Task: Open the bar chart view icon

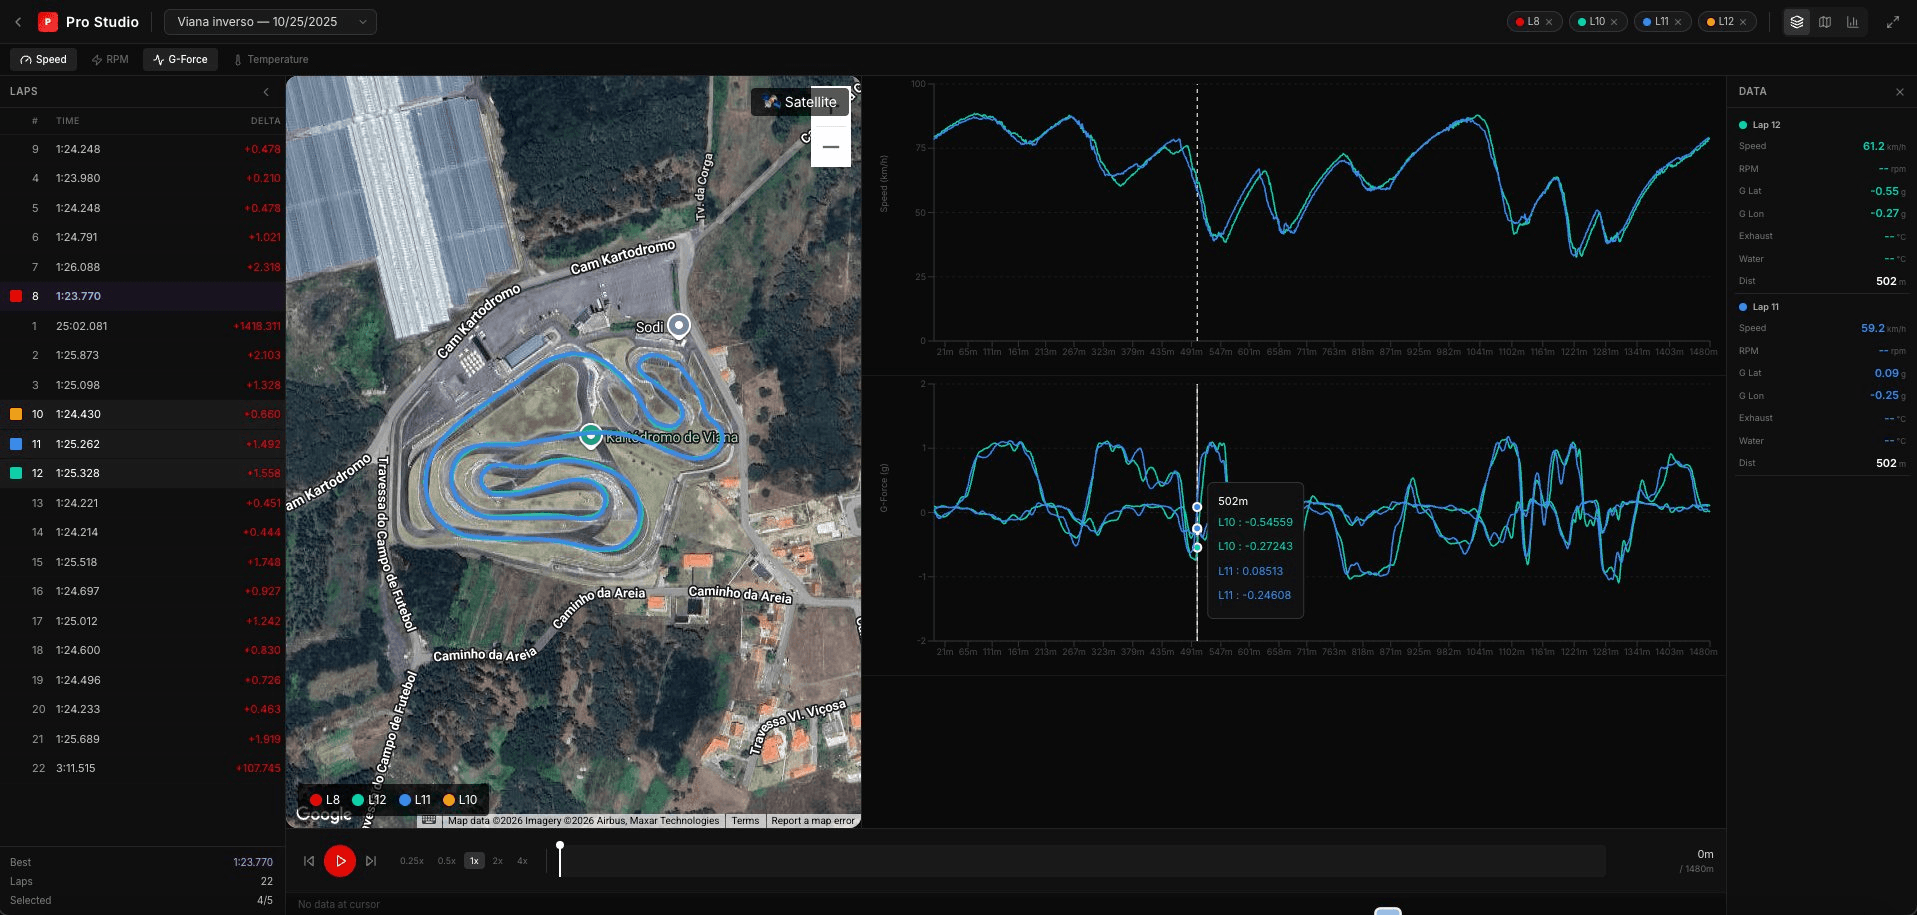Action: point(1852,22)
